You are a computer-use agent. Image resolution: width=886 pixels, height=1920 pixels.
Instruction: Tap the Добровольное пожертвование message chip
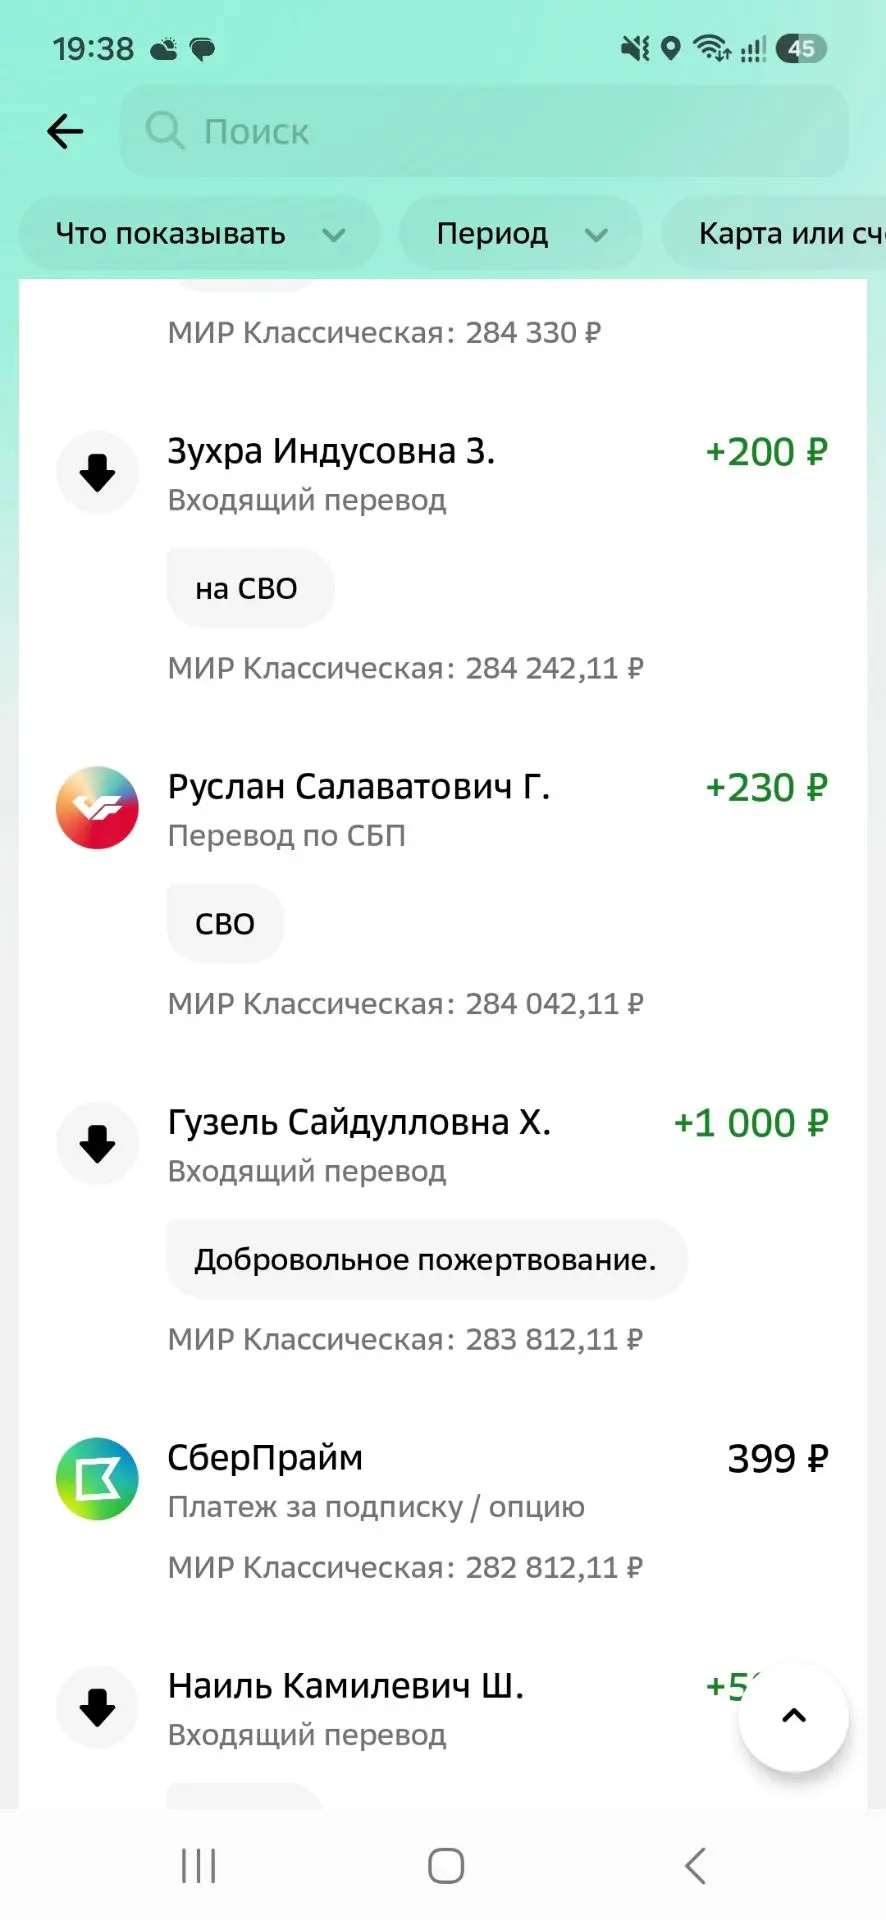[x=426, y=1259]
